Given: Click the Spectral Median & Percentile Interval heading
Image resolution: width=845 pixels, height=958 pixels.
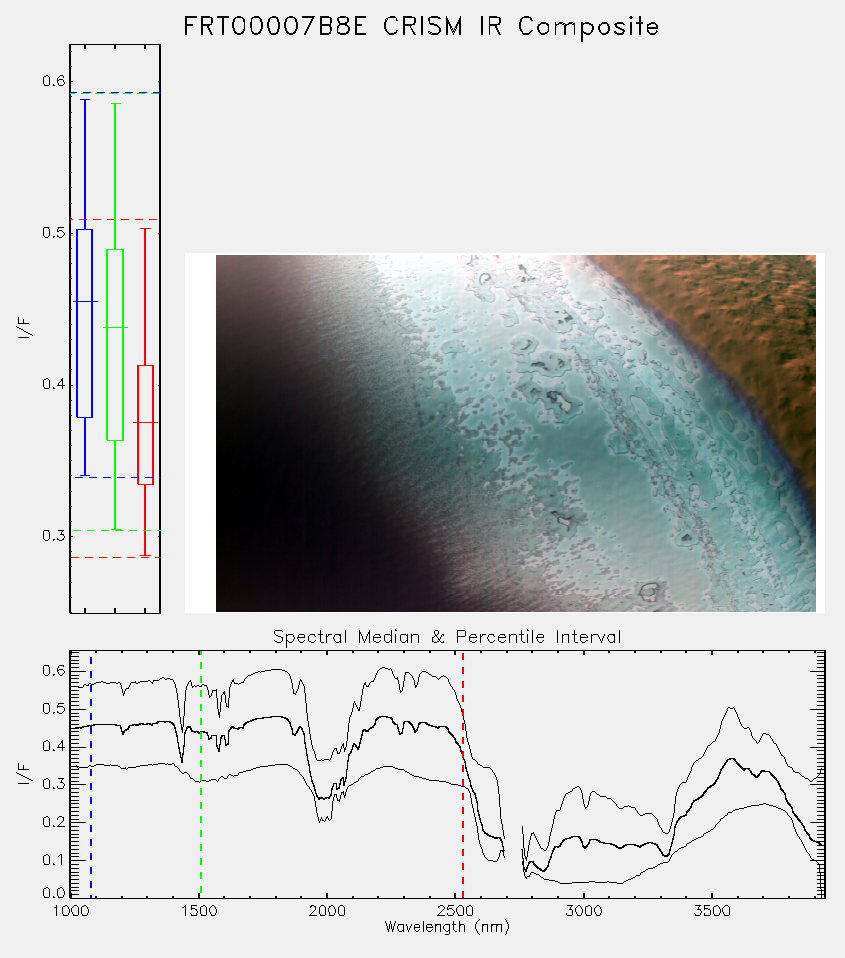Looking at the screenshot, I should (x=447, y=637).
